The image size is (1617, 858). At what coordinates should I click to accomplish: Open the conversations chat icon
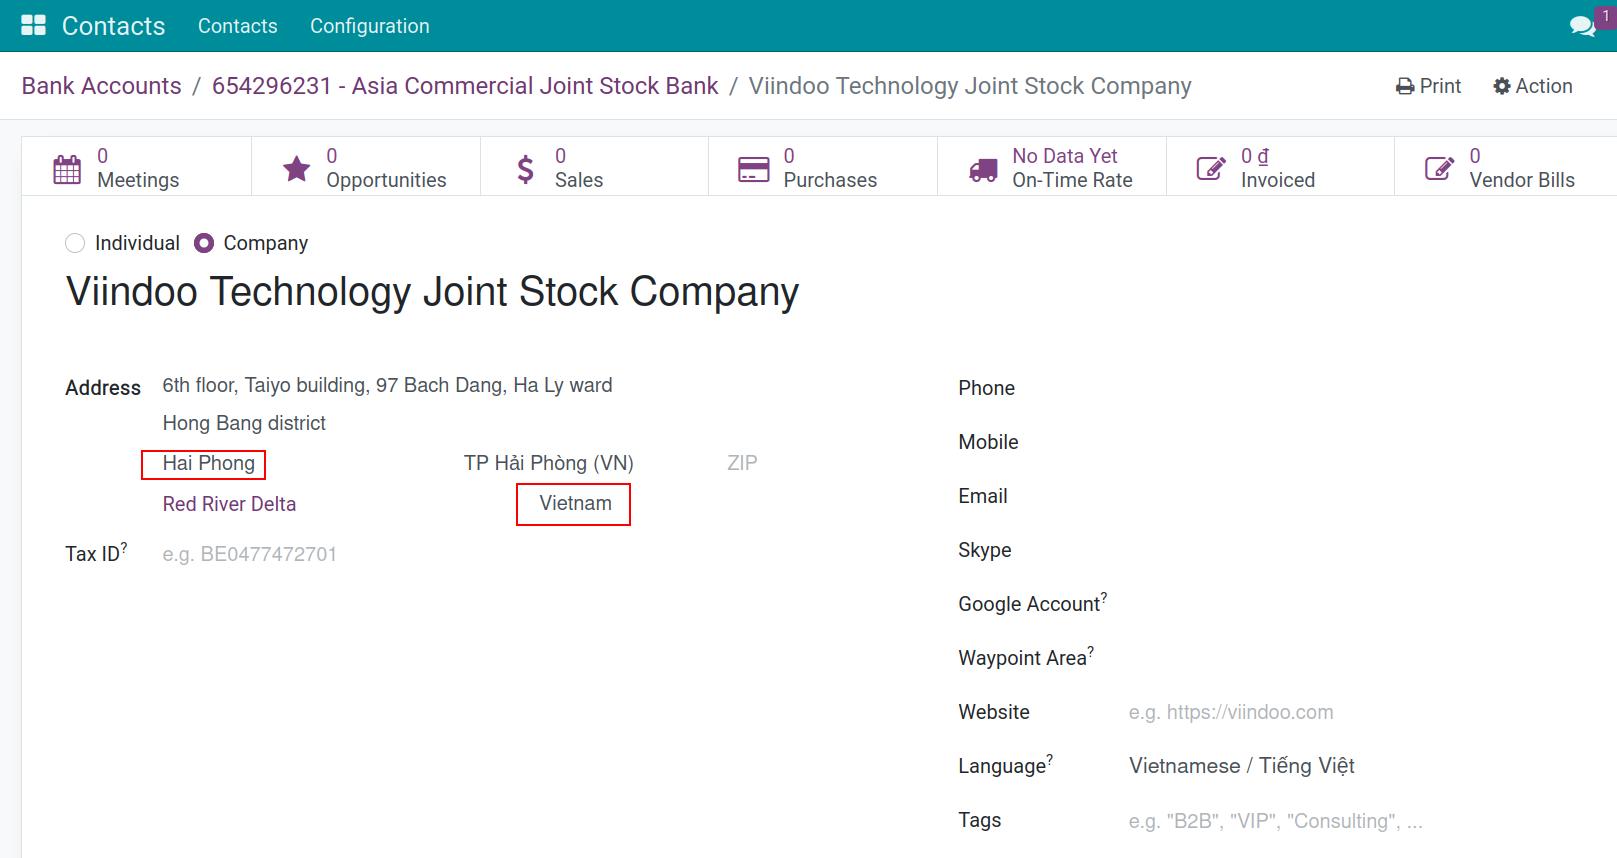coord(1582,26)
